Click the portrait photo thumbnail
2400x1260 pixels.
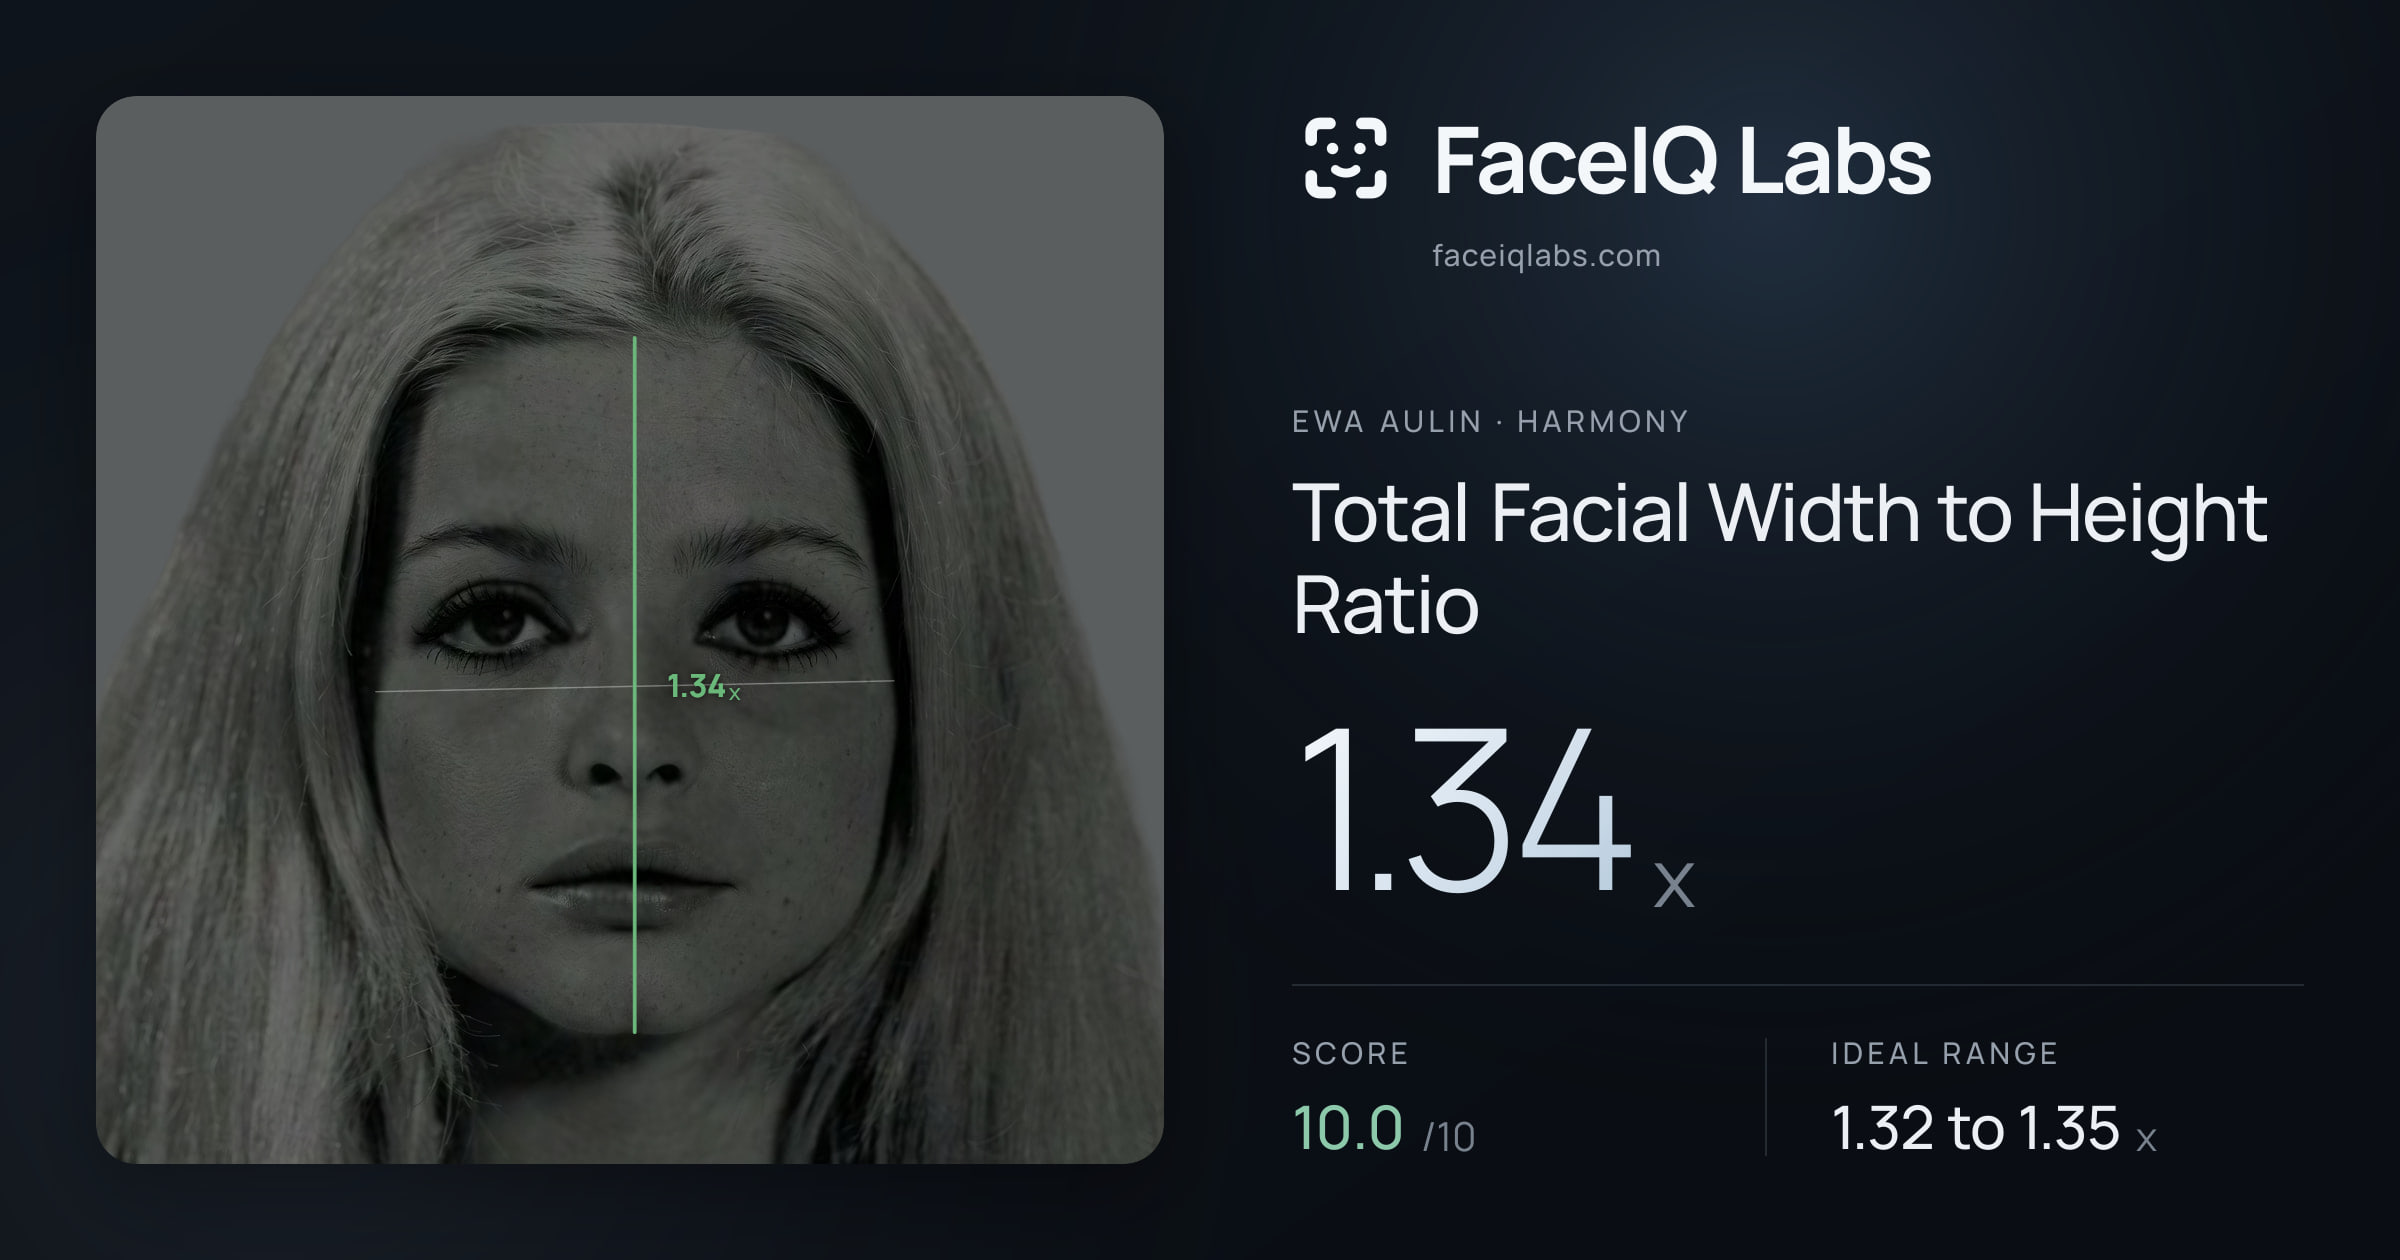tap(630, 630)
